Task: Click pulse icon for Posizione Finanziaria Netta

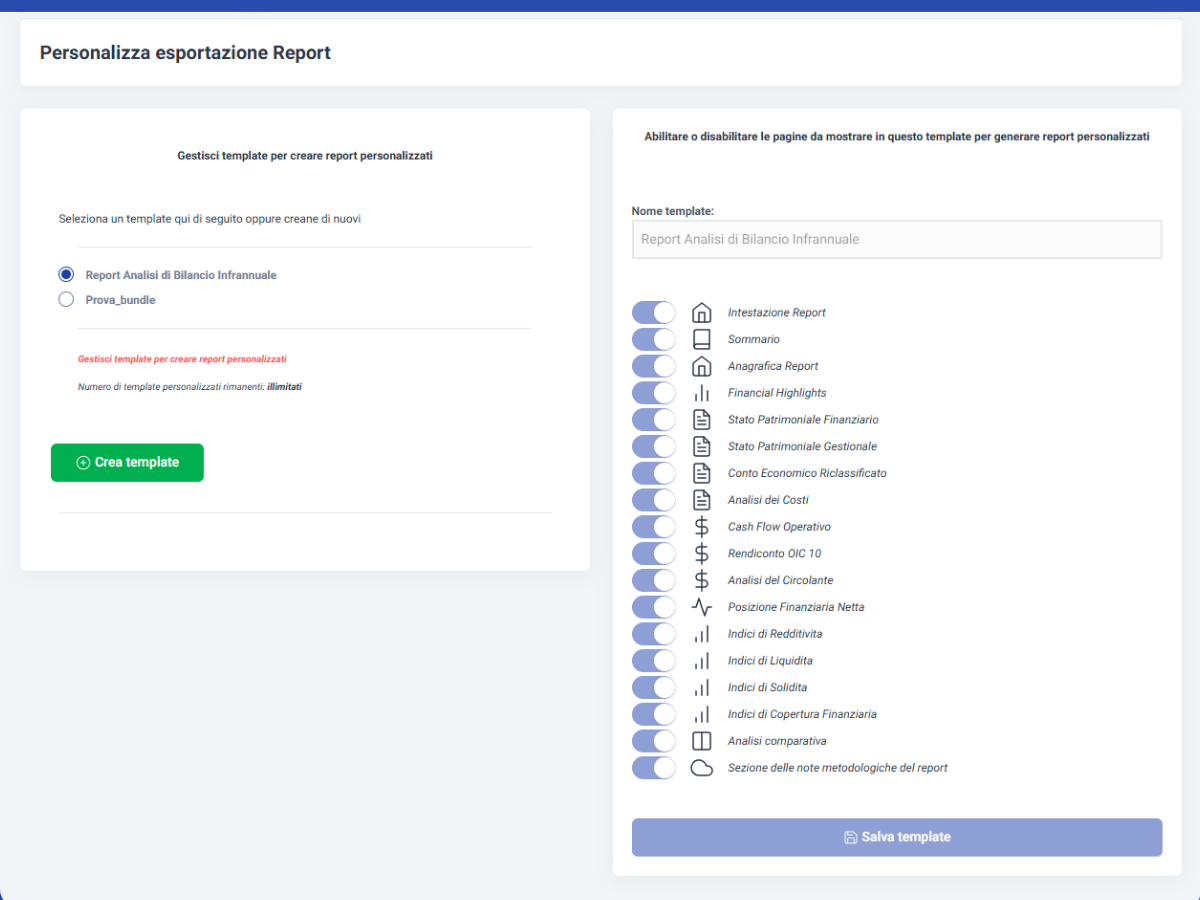Action: click(x=702, y=607)
